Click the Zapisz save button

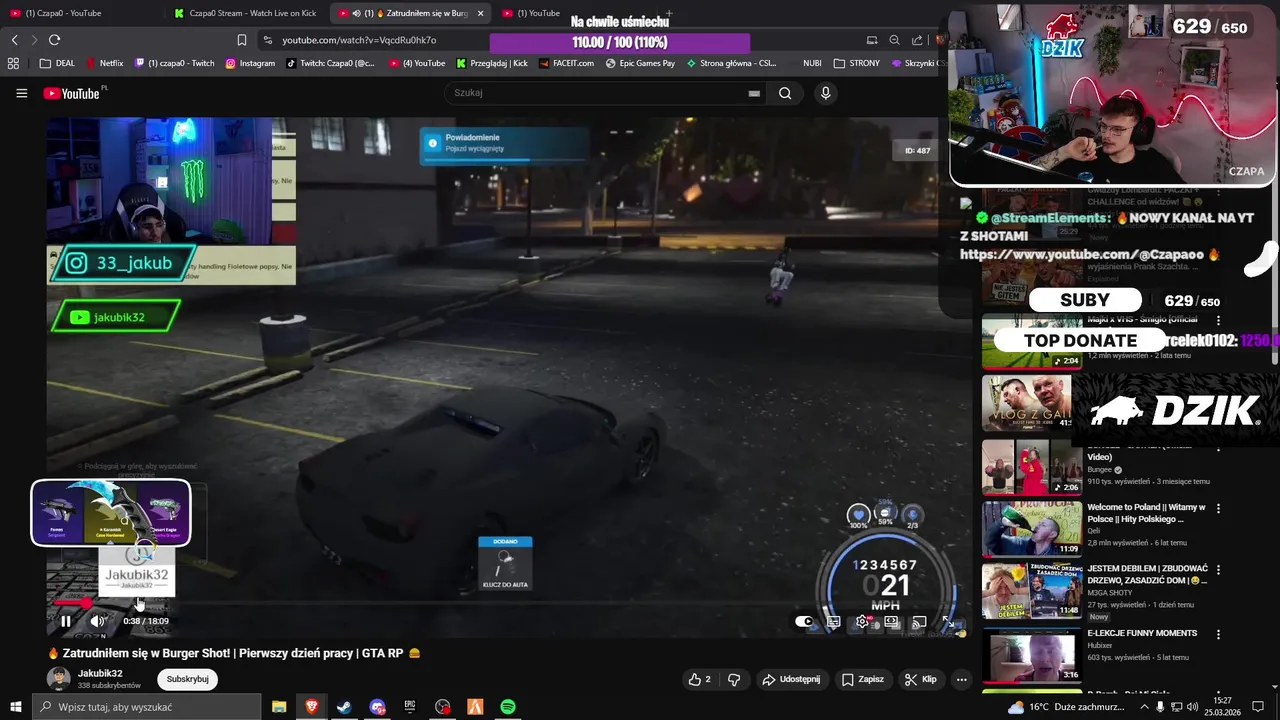click(863, 679)
